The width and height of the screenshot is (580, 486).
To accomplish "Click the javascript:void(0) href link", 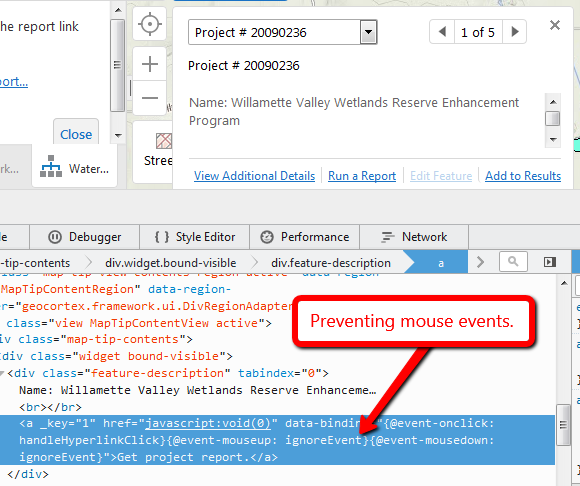I will 208,423.
